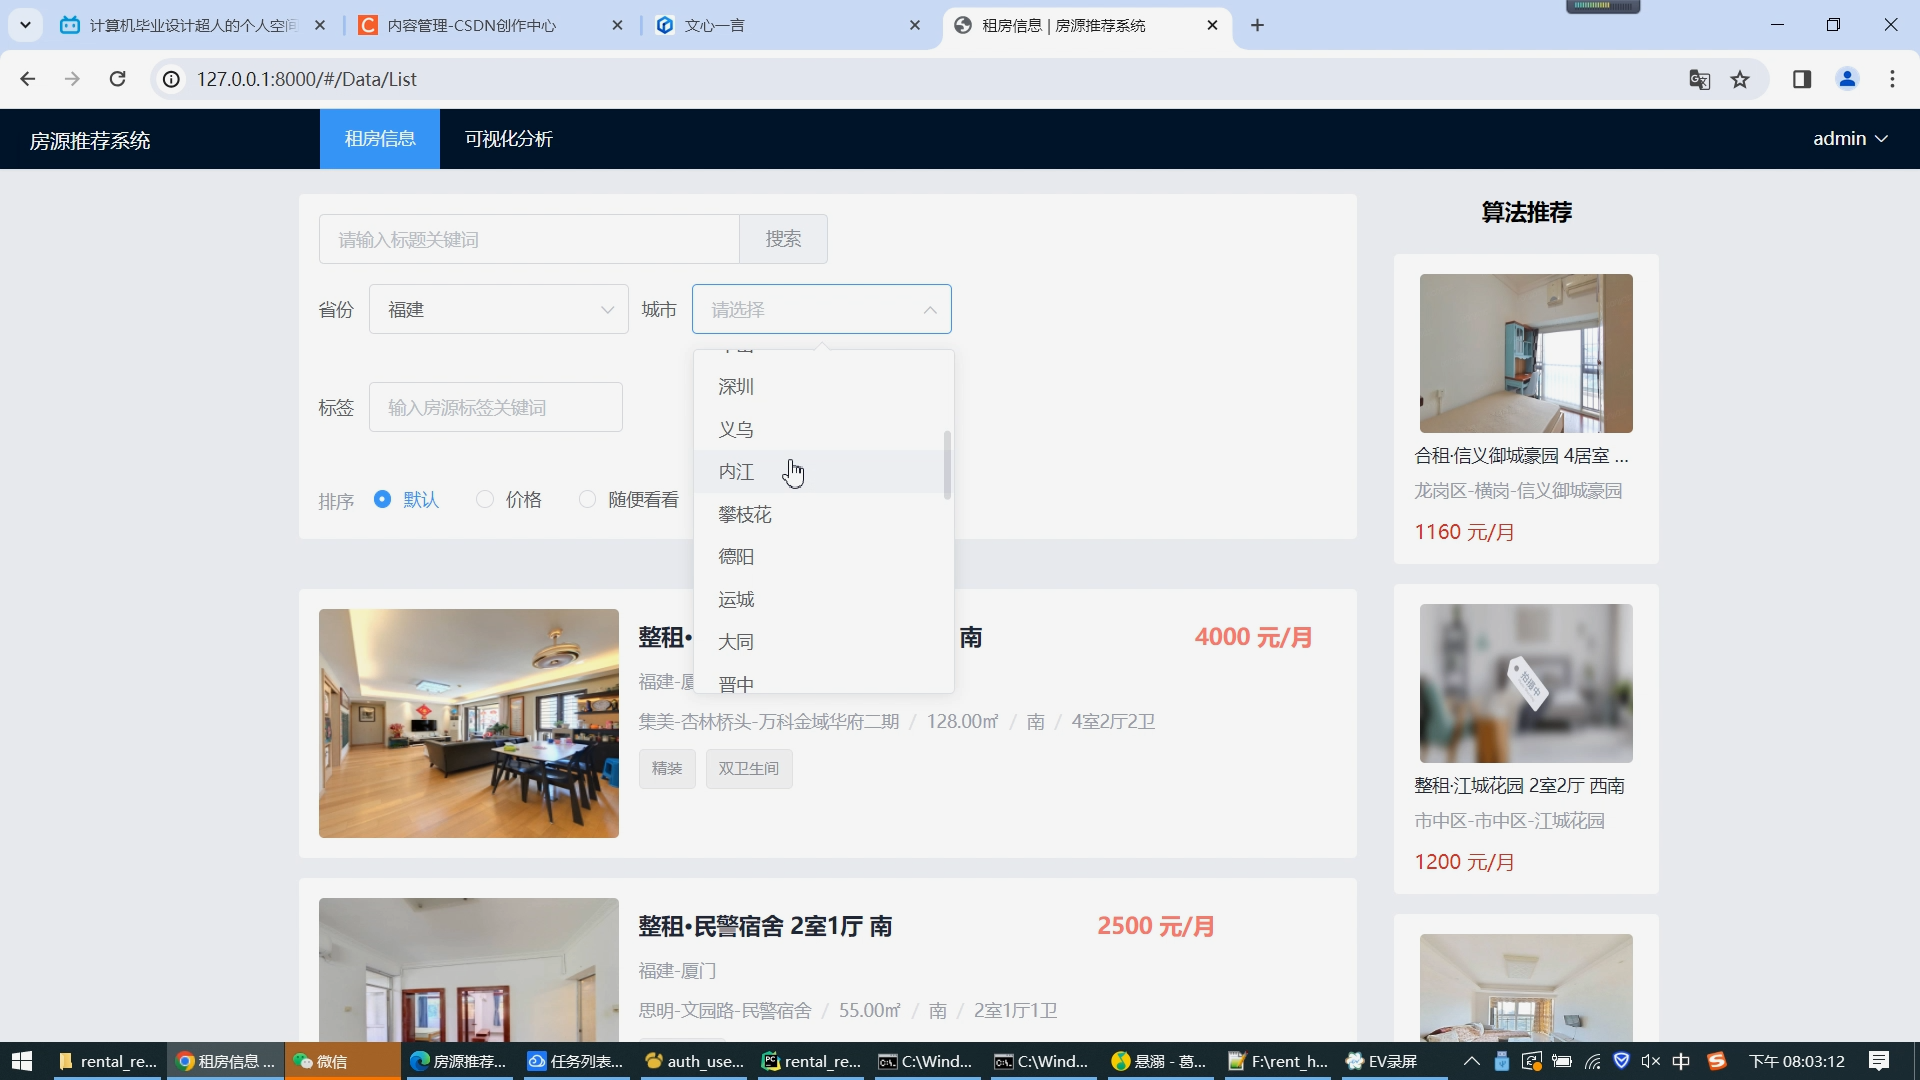Collapse the 城市 city dropdown
The height and width of the screenshot is (1080, 1920).
929,309
